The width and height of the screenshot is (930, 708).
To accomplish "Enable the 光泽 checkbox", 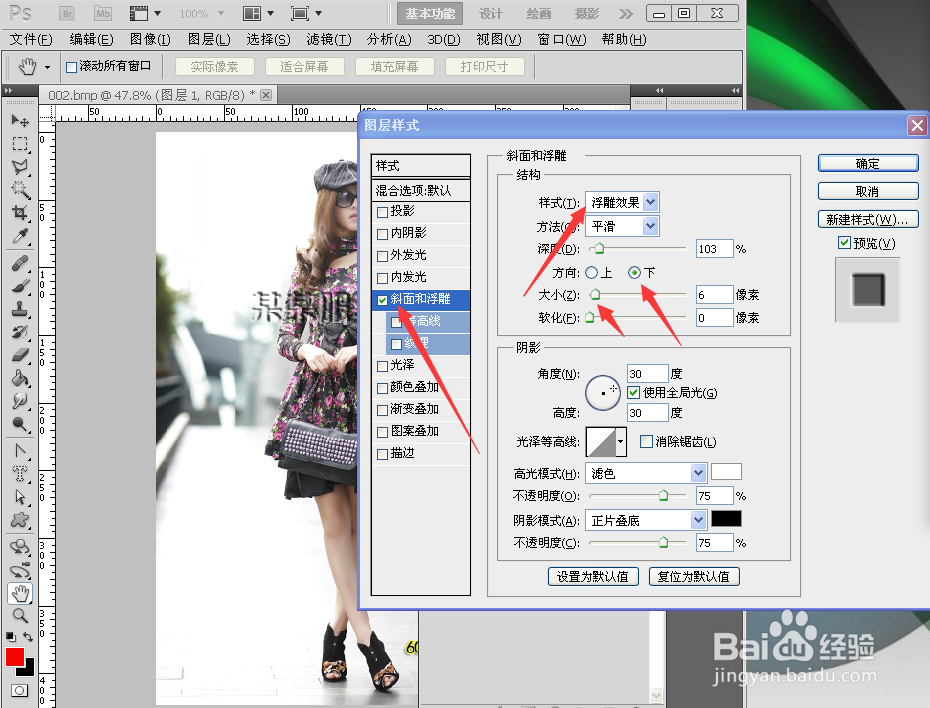I will click(383, 366).
